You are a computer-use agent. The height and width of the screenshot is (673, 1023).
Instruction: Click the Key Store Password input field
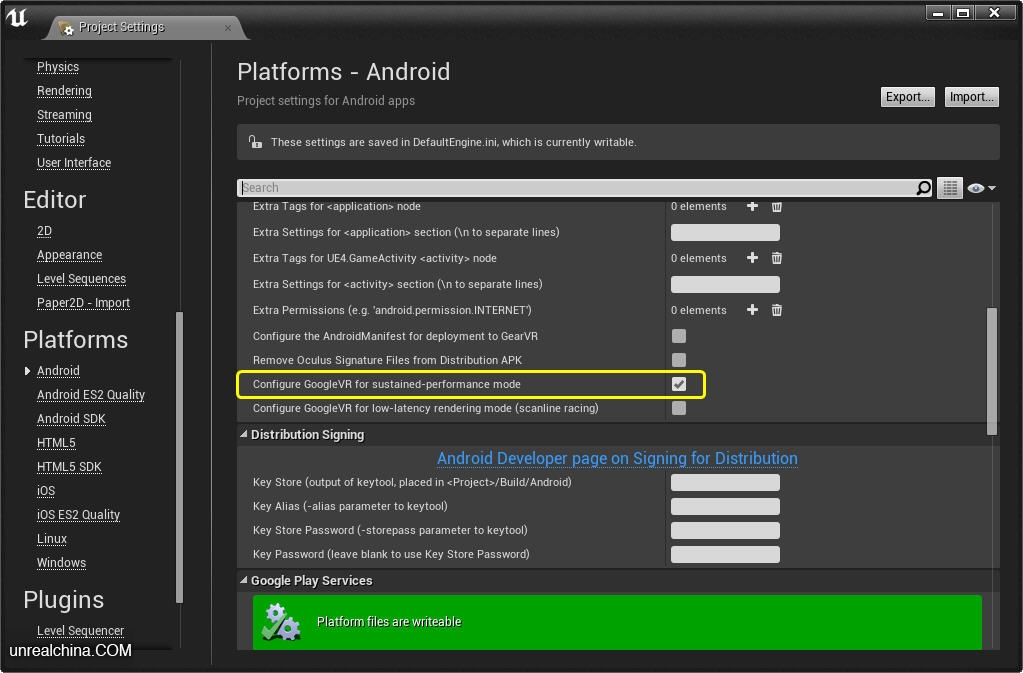pyautogui.click(x=725, y=530)
